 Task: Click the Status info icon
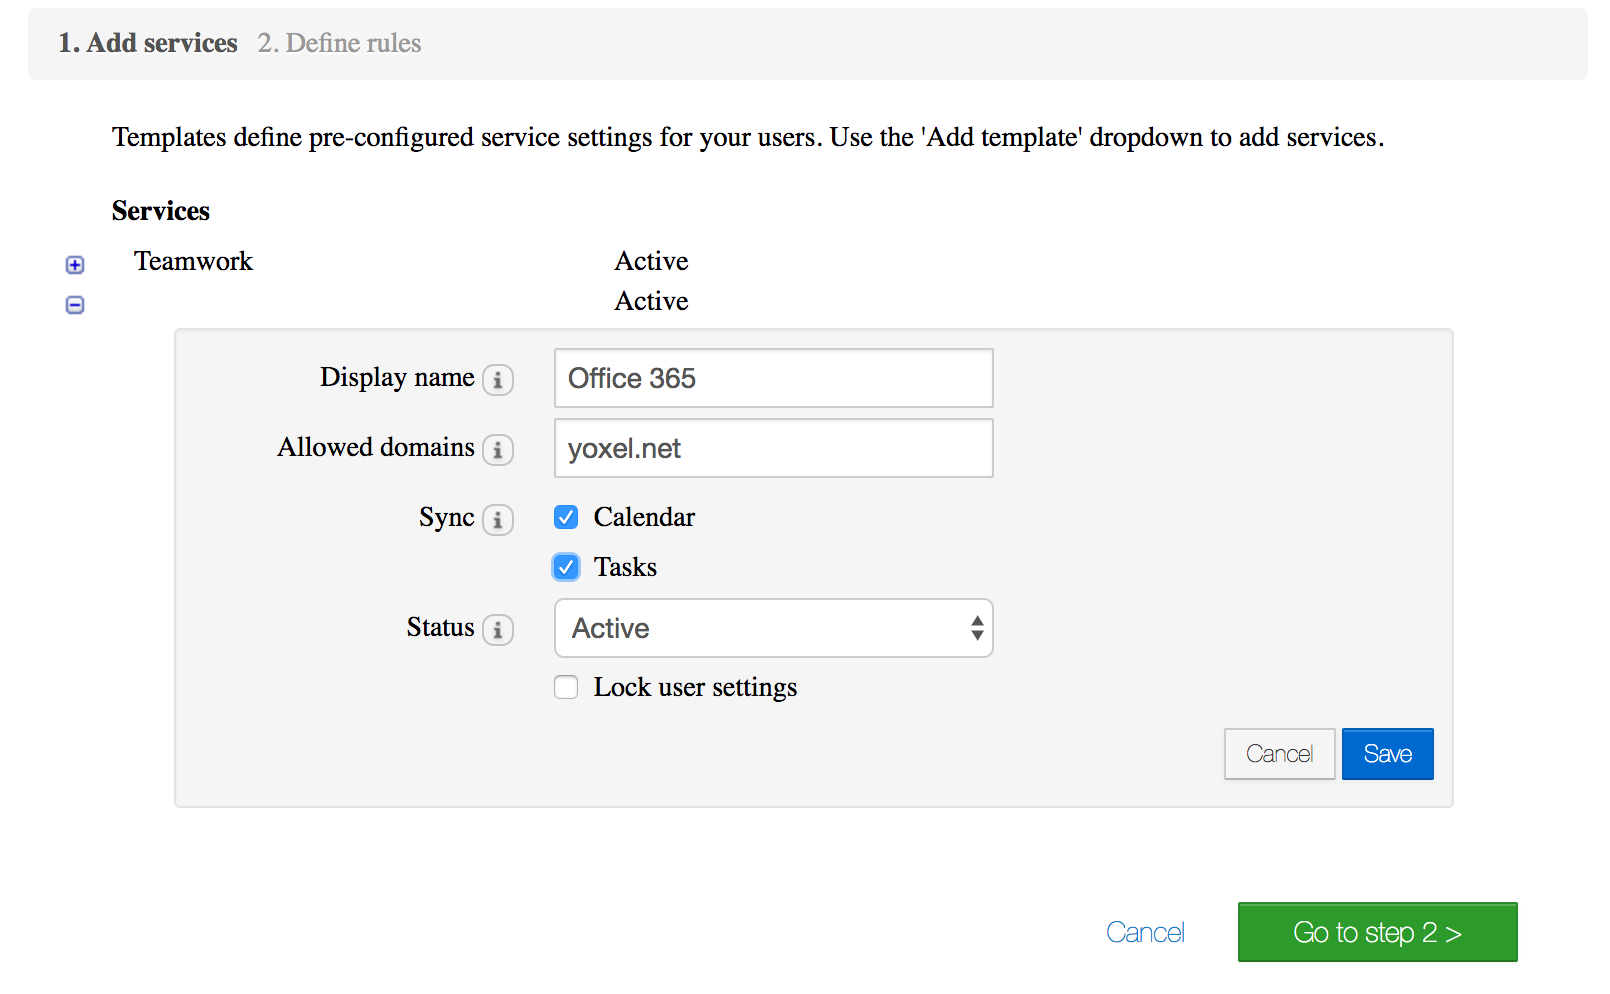(x=498, y=630)
